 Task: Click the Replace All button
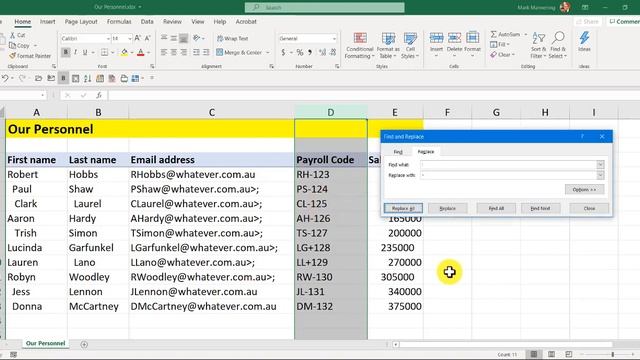click(x=403, y=208)
